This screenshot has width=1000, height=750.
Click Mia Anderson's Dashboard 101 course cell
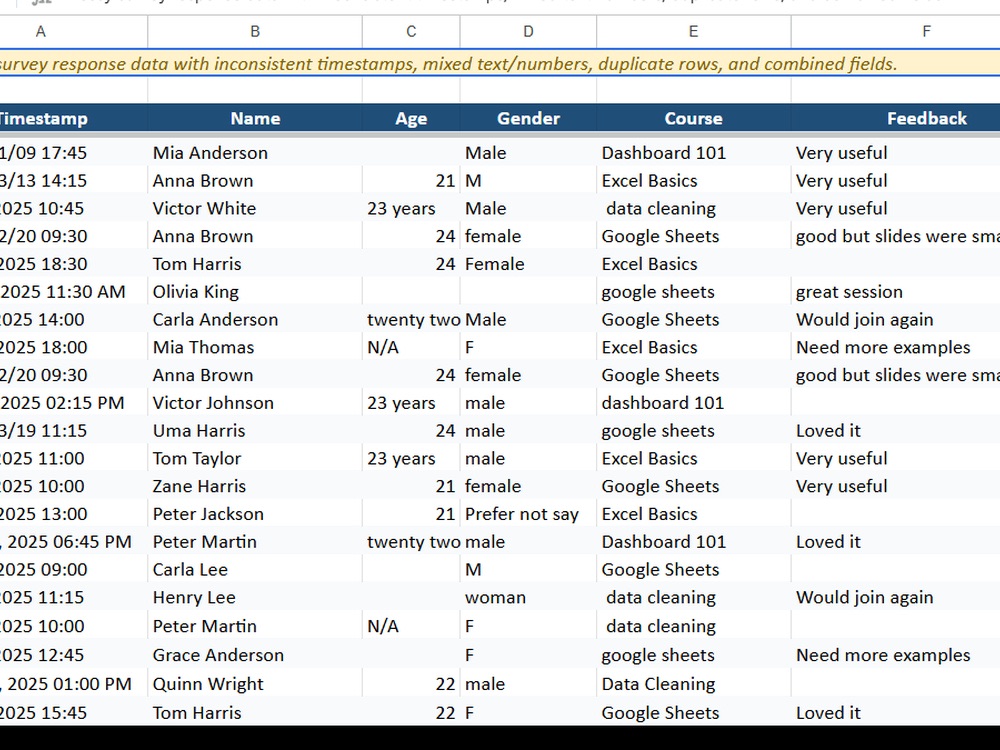[x=693, y=152]
